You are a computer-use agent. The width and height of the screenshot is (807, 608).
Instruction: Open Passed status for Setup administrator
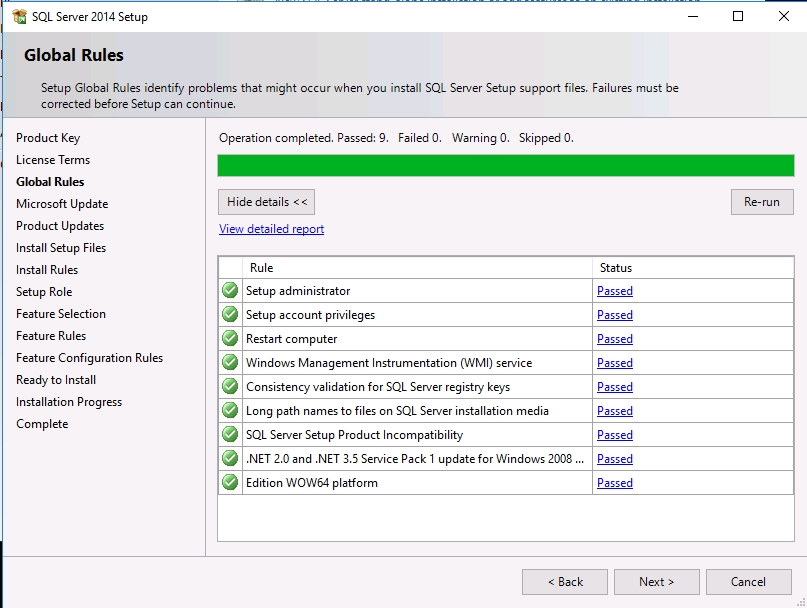(615, 291)
